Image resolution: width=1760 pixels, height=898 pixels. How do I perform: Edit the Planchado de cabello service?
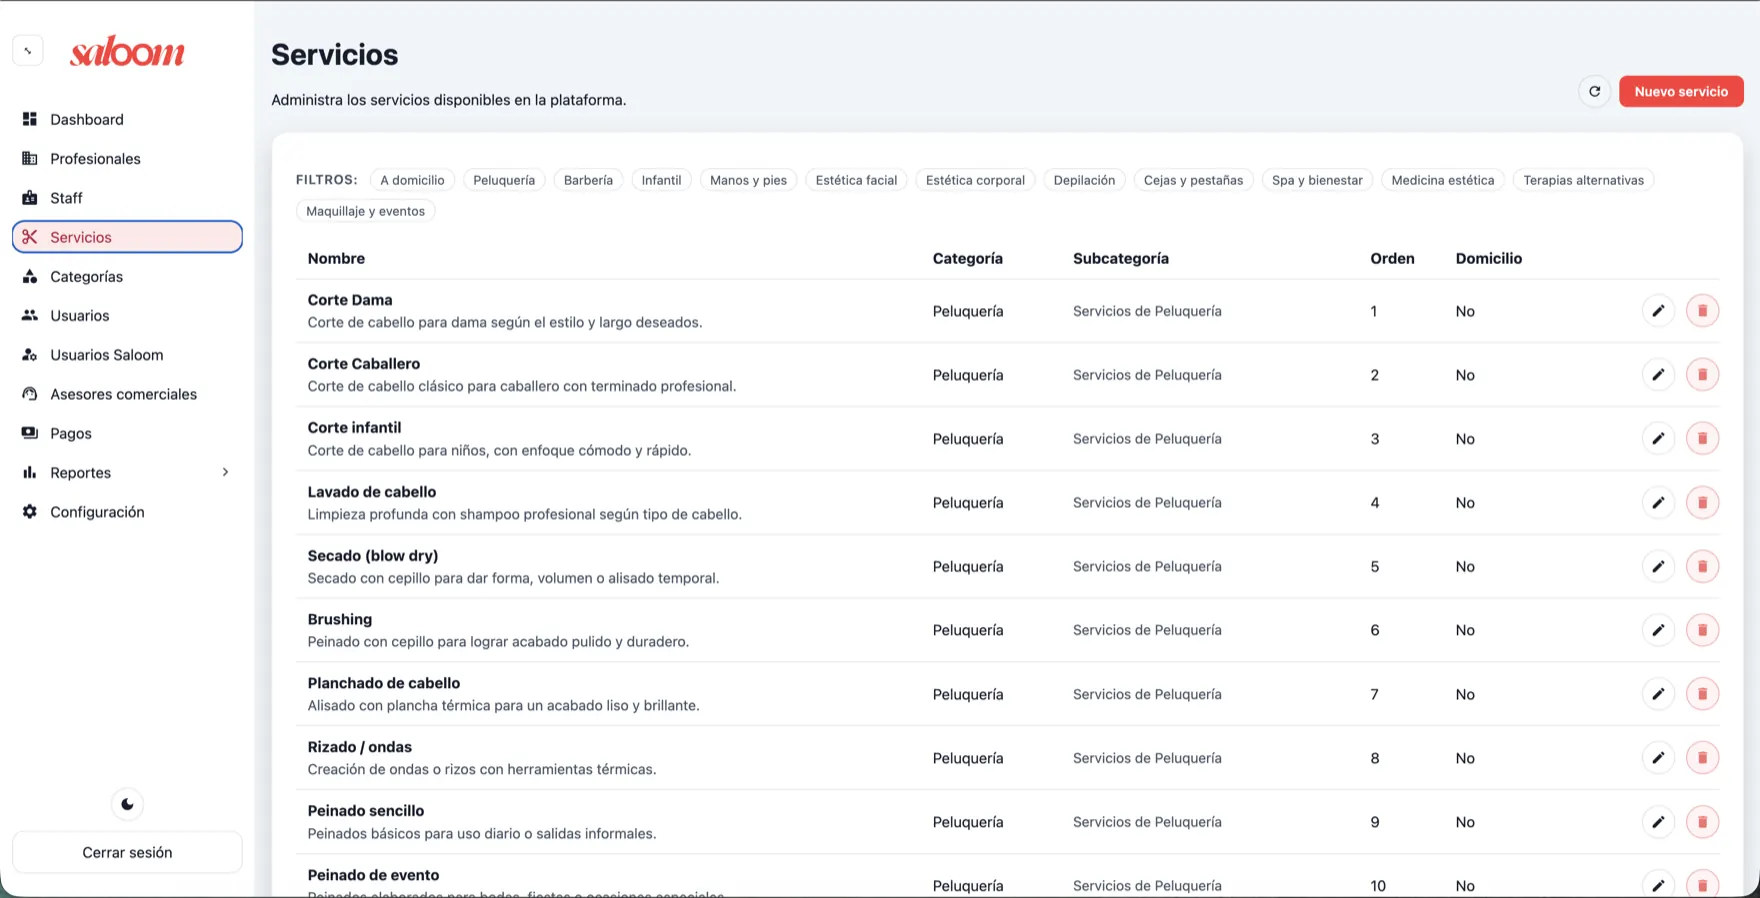[x=1658, y=694]
